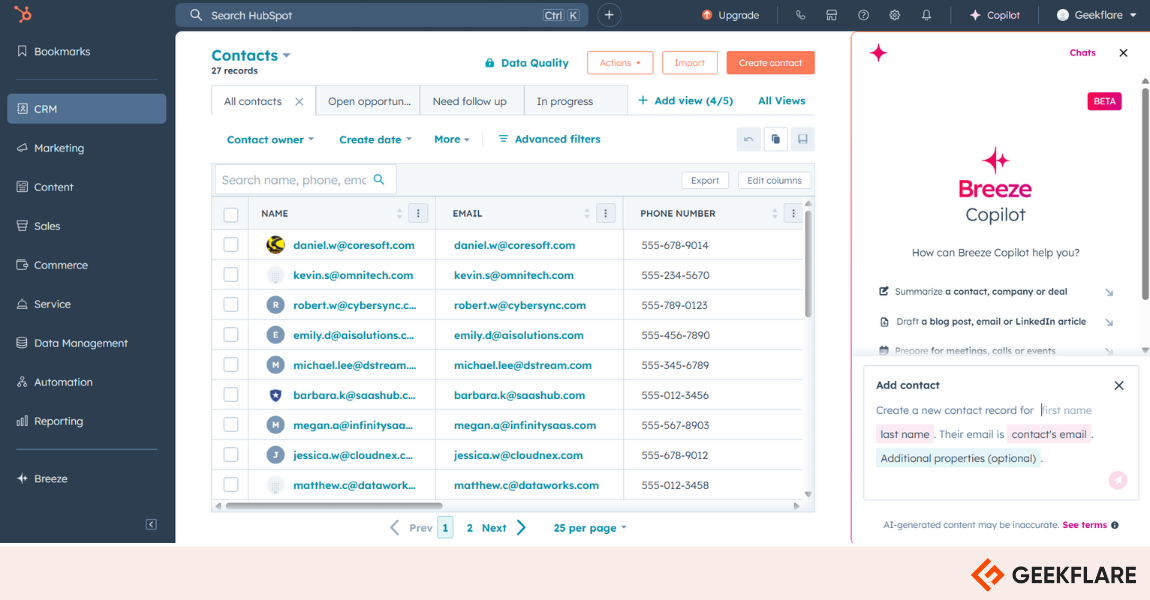This screenshot has height=600, width=1150.
Task: Click the Create contact button
Action: (770, 63)
